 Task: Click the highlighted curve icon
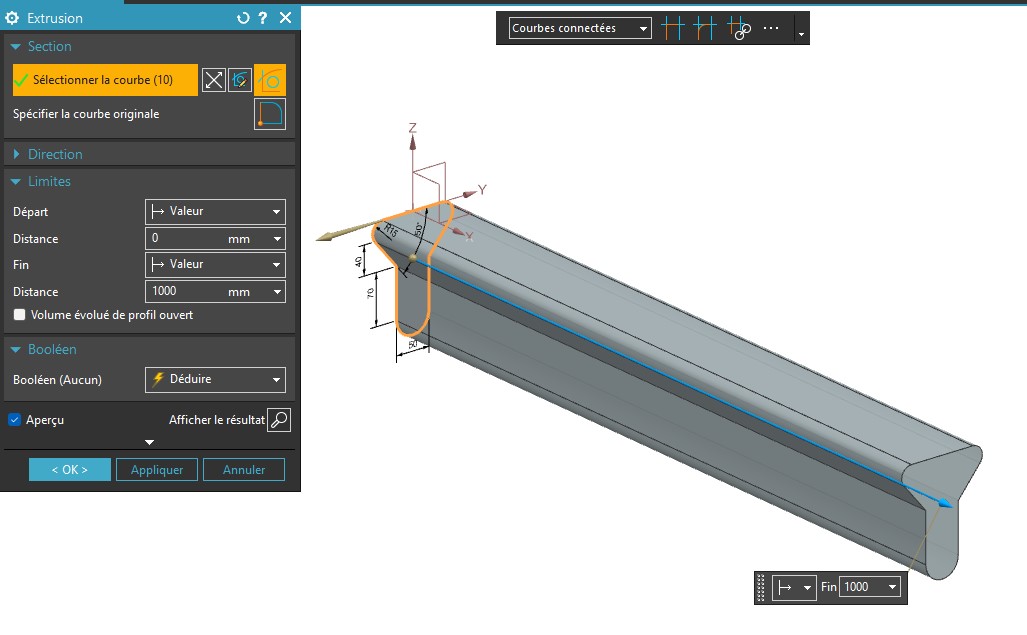(270, 80)
